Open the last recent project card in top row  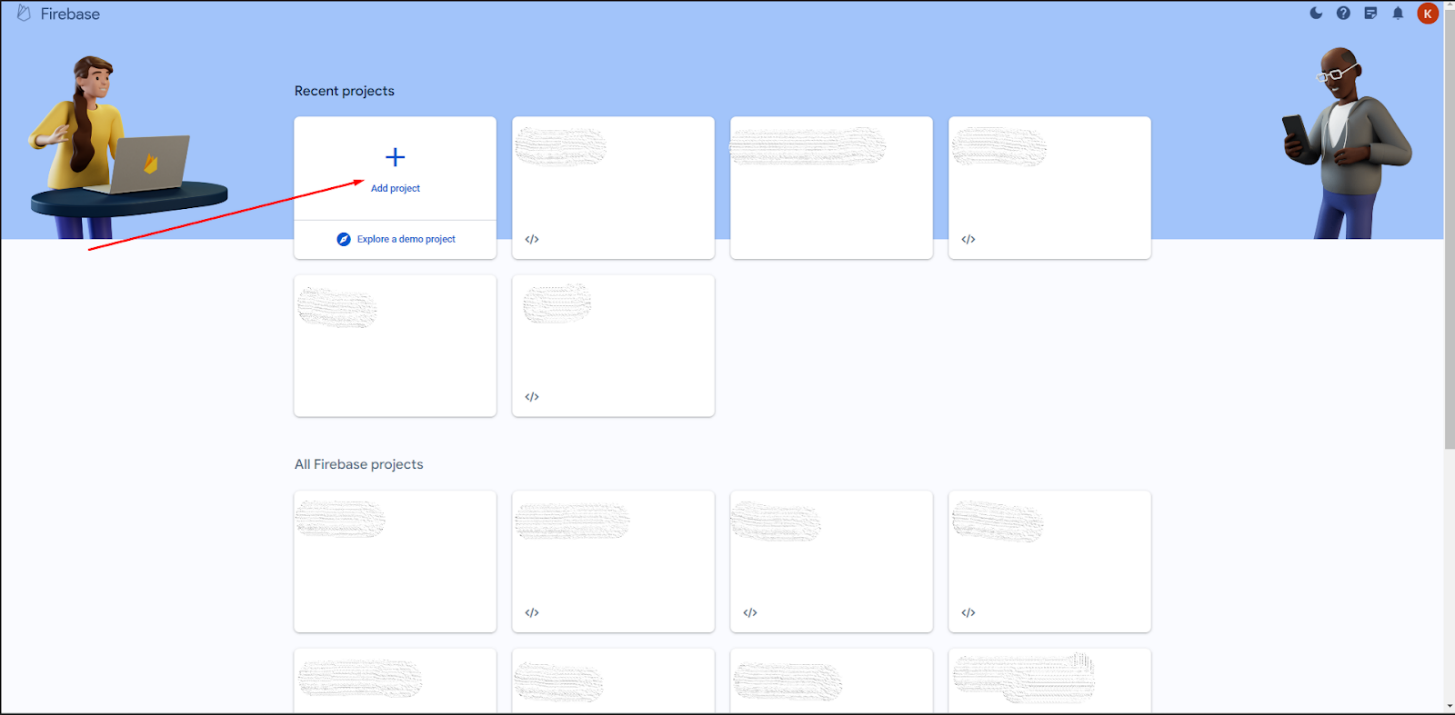tap(1049, 188)
